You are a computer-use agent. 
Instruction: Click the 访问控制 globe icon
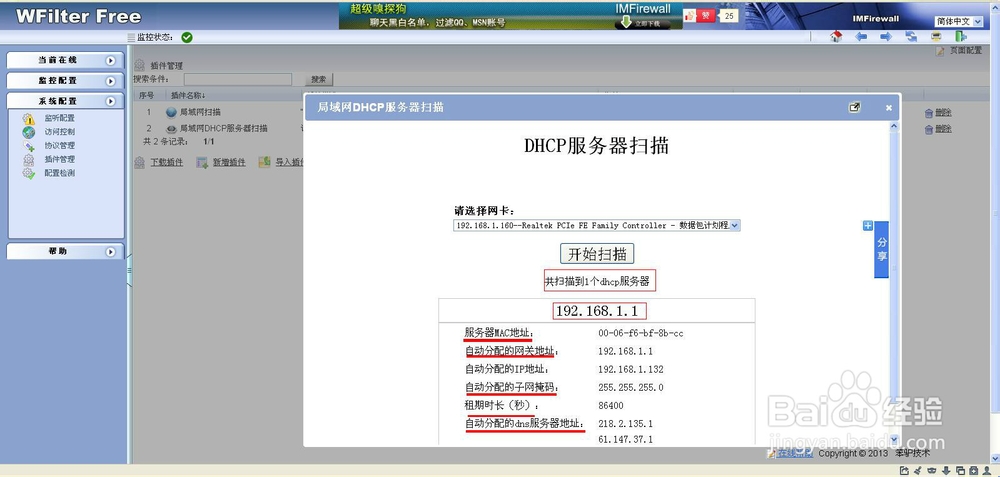tap(29, 132)
